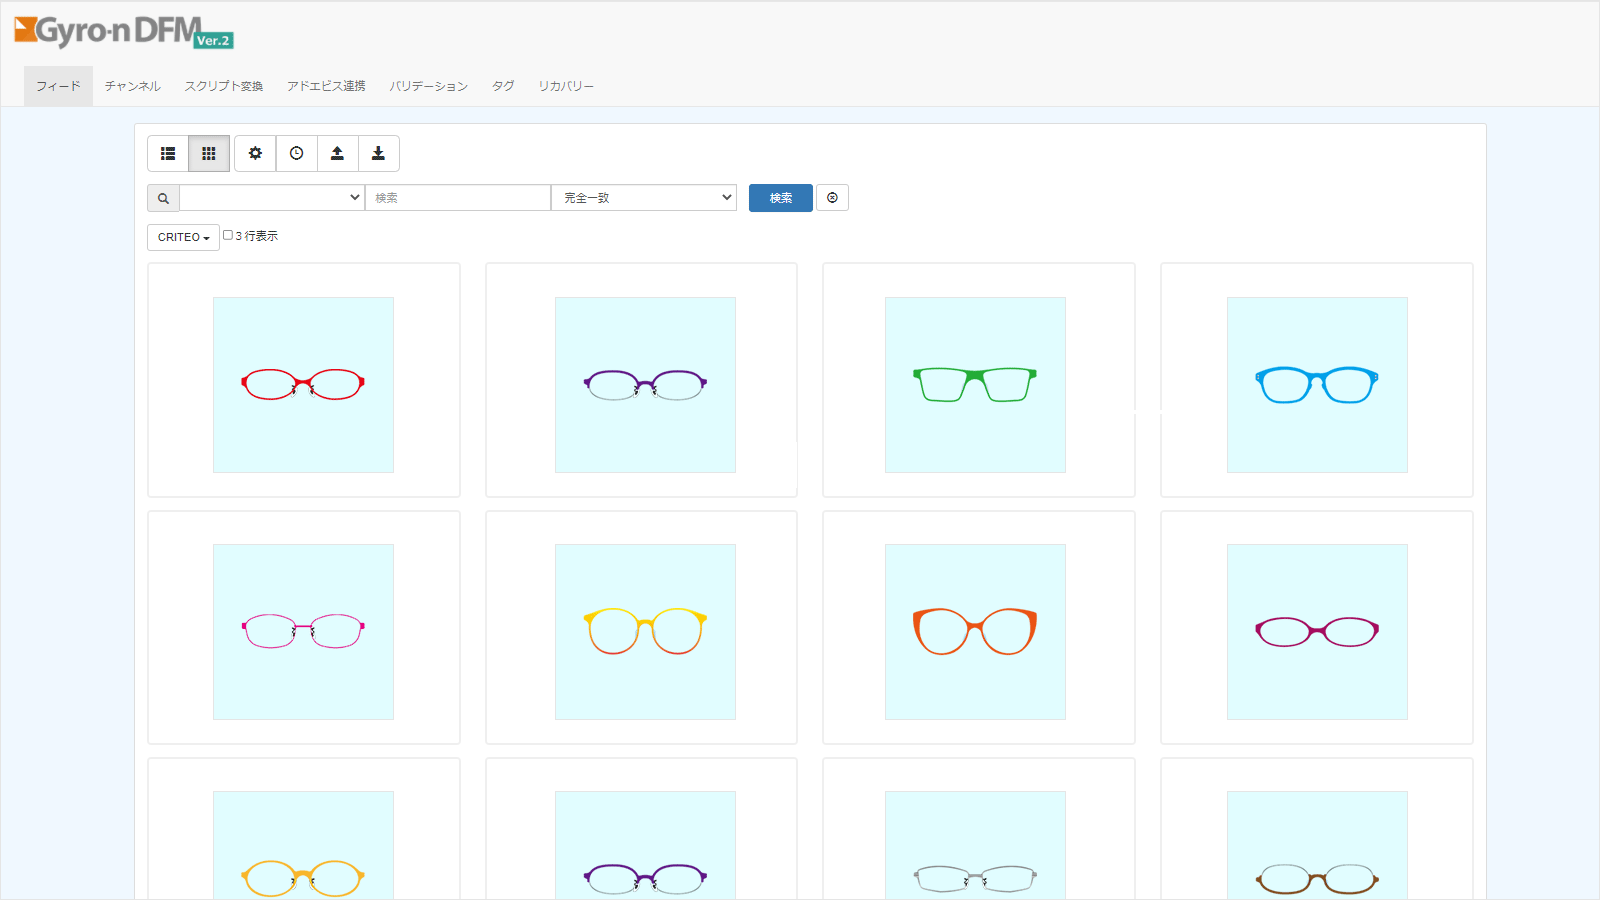The width and height of the screenshot is (1600, 900).
Task: Switch to grid view icon
Action: (x=209, y=154)
